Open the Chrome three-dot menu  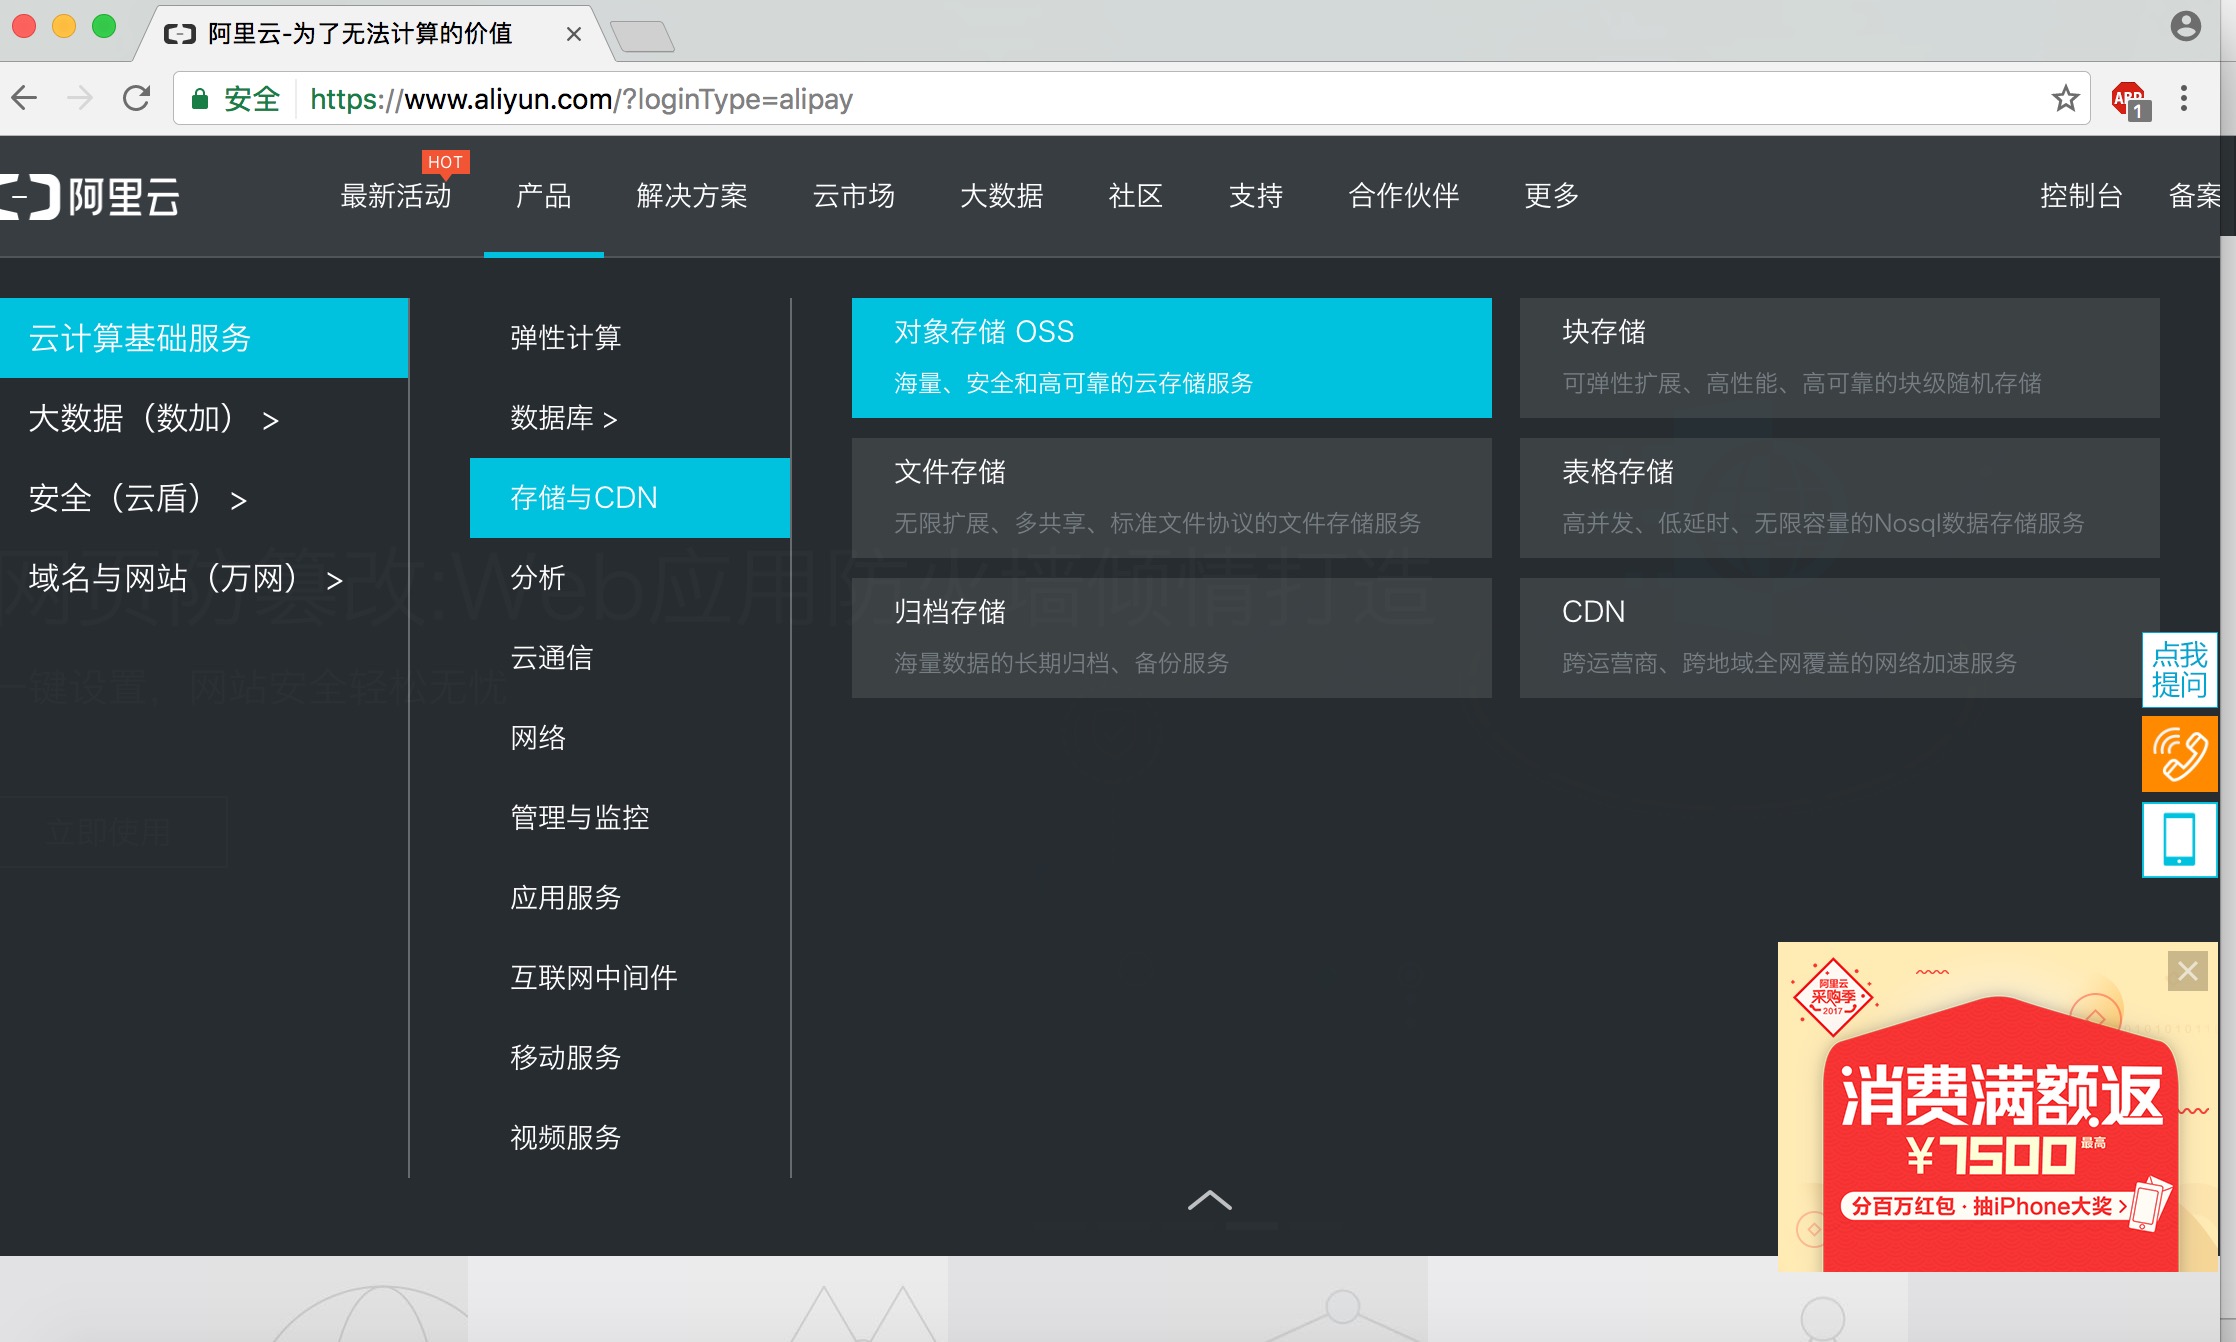2184,98
